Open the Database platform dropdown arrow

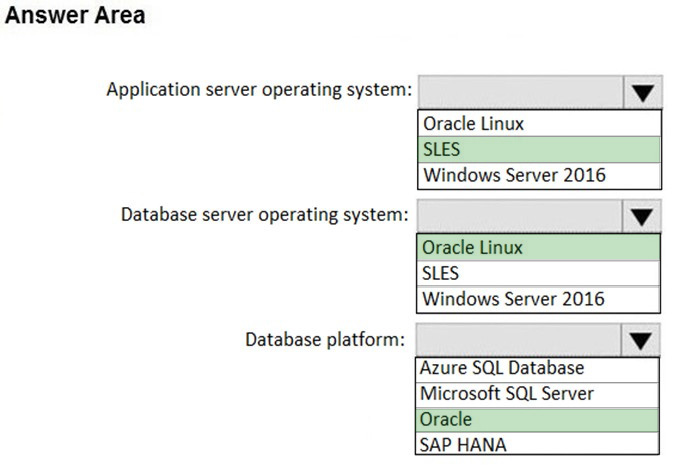(641, 341)
